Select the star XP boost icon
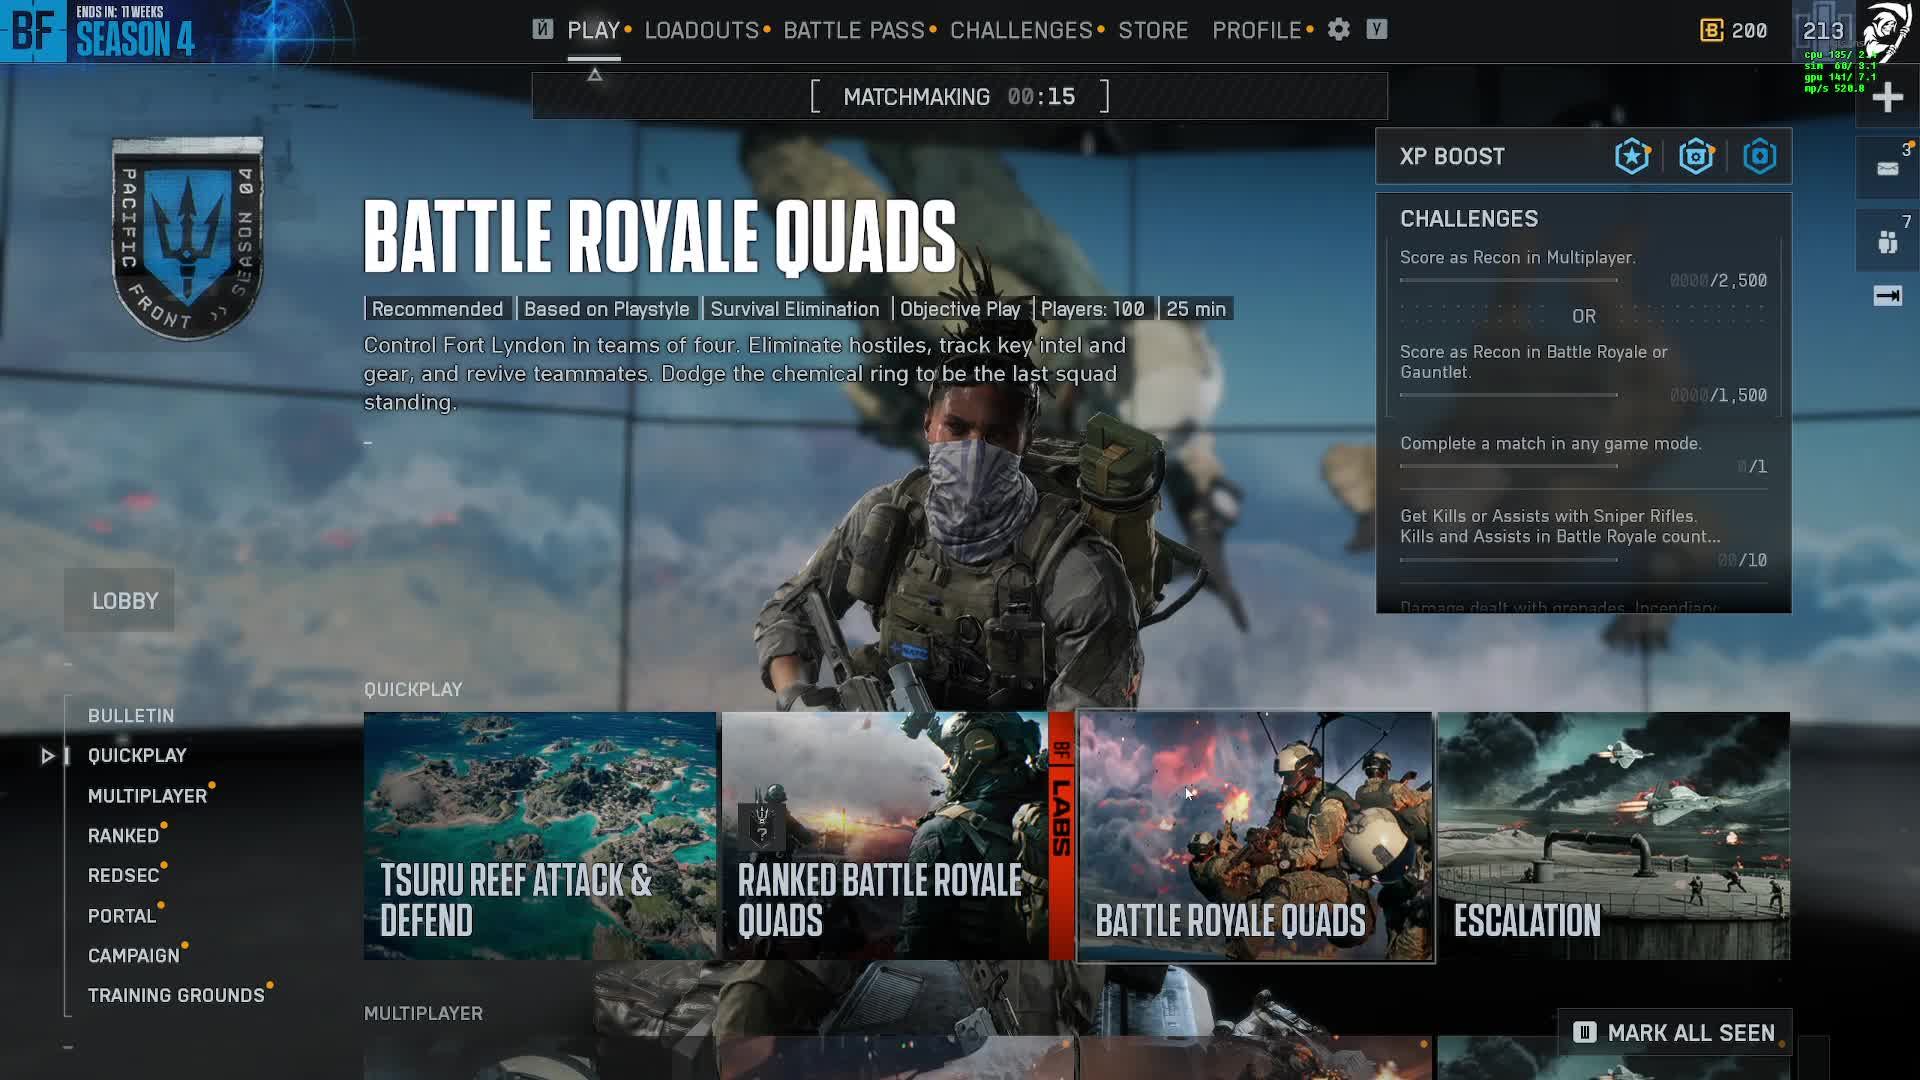This screenshot has width=1920, height=1080. click(x=1632, y=156)
